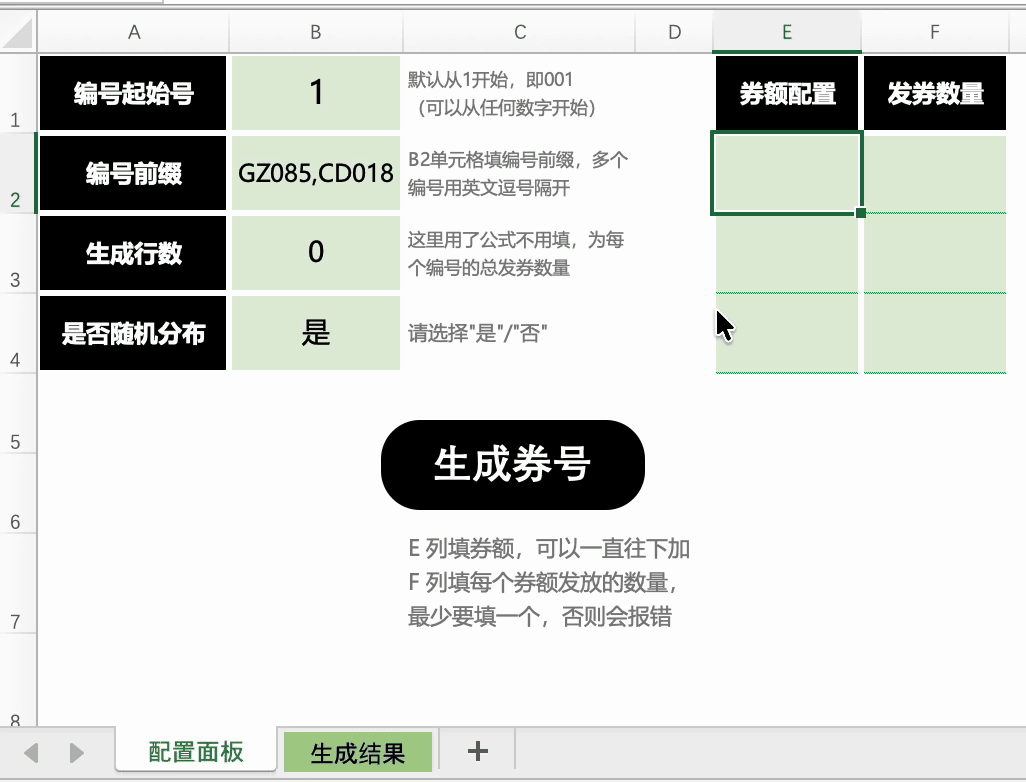The width and height of the screenshot is (1026, 782).
Task: Click the 是否随机分布 label cell
Action: tap(133, 333)
